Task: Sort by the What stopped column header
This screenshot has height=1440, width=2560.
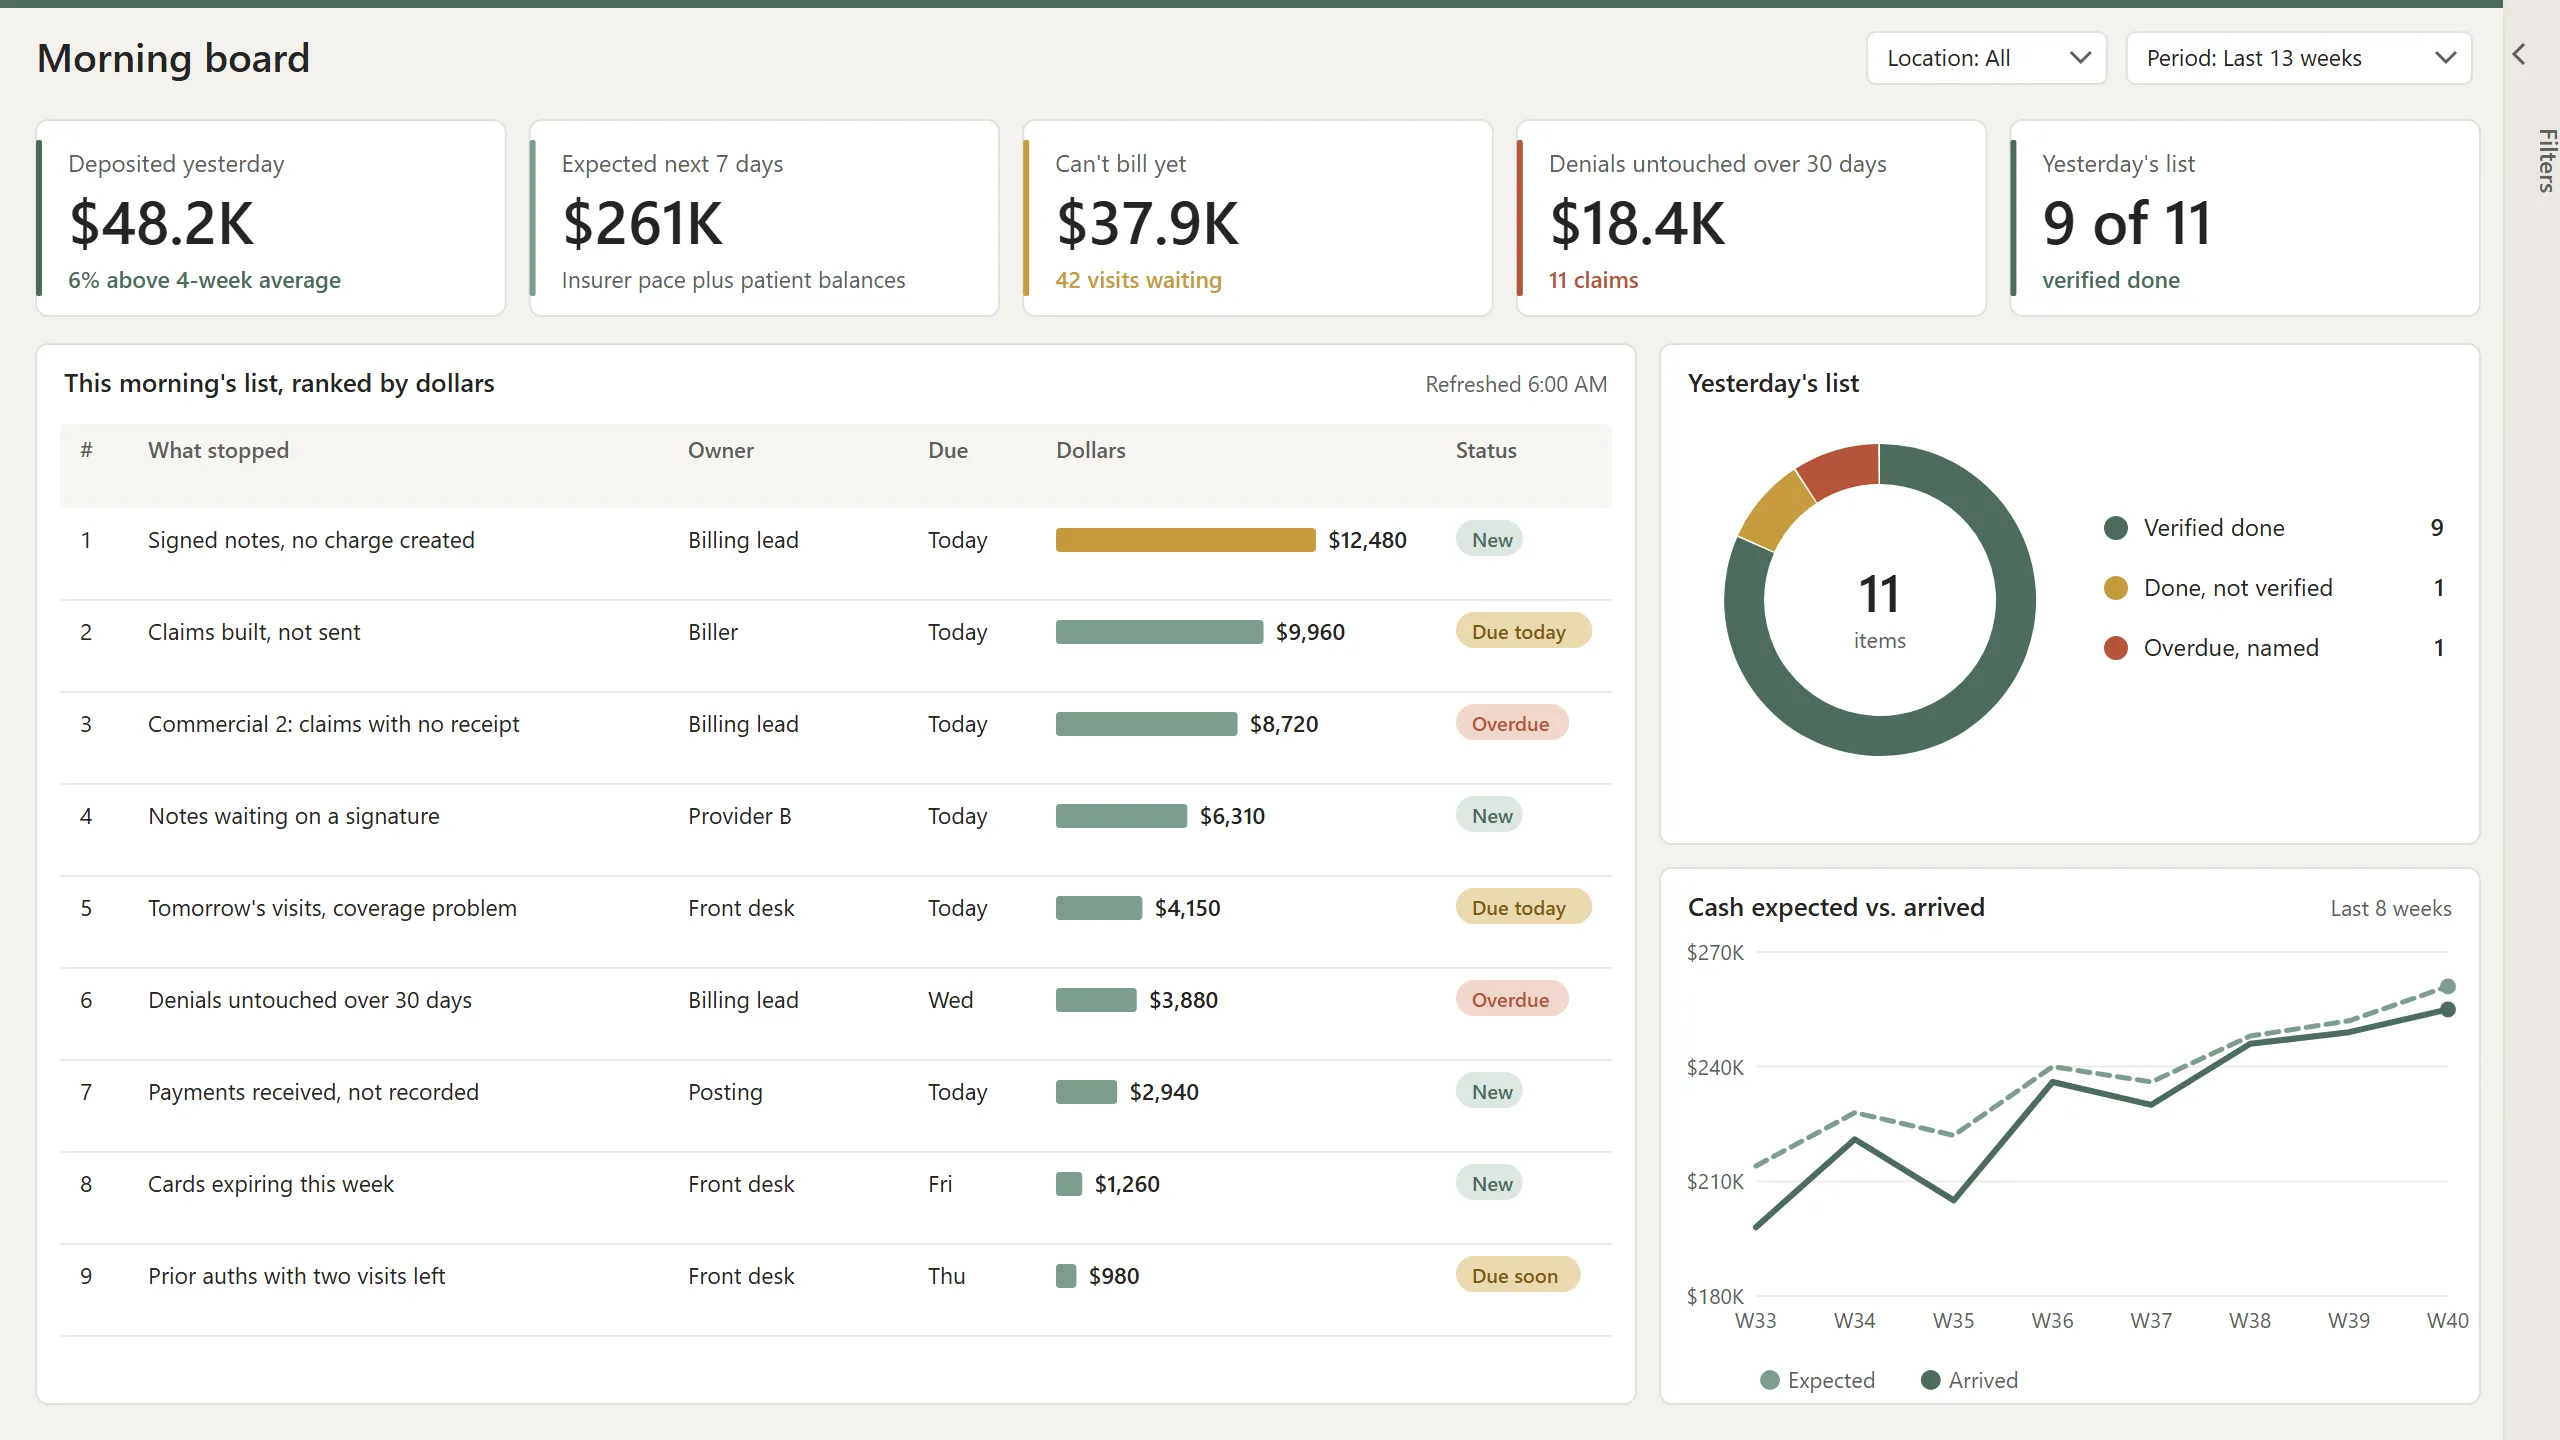Action: click(x=218, y=450)
